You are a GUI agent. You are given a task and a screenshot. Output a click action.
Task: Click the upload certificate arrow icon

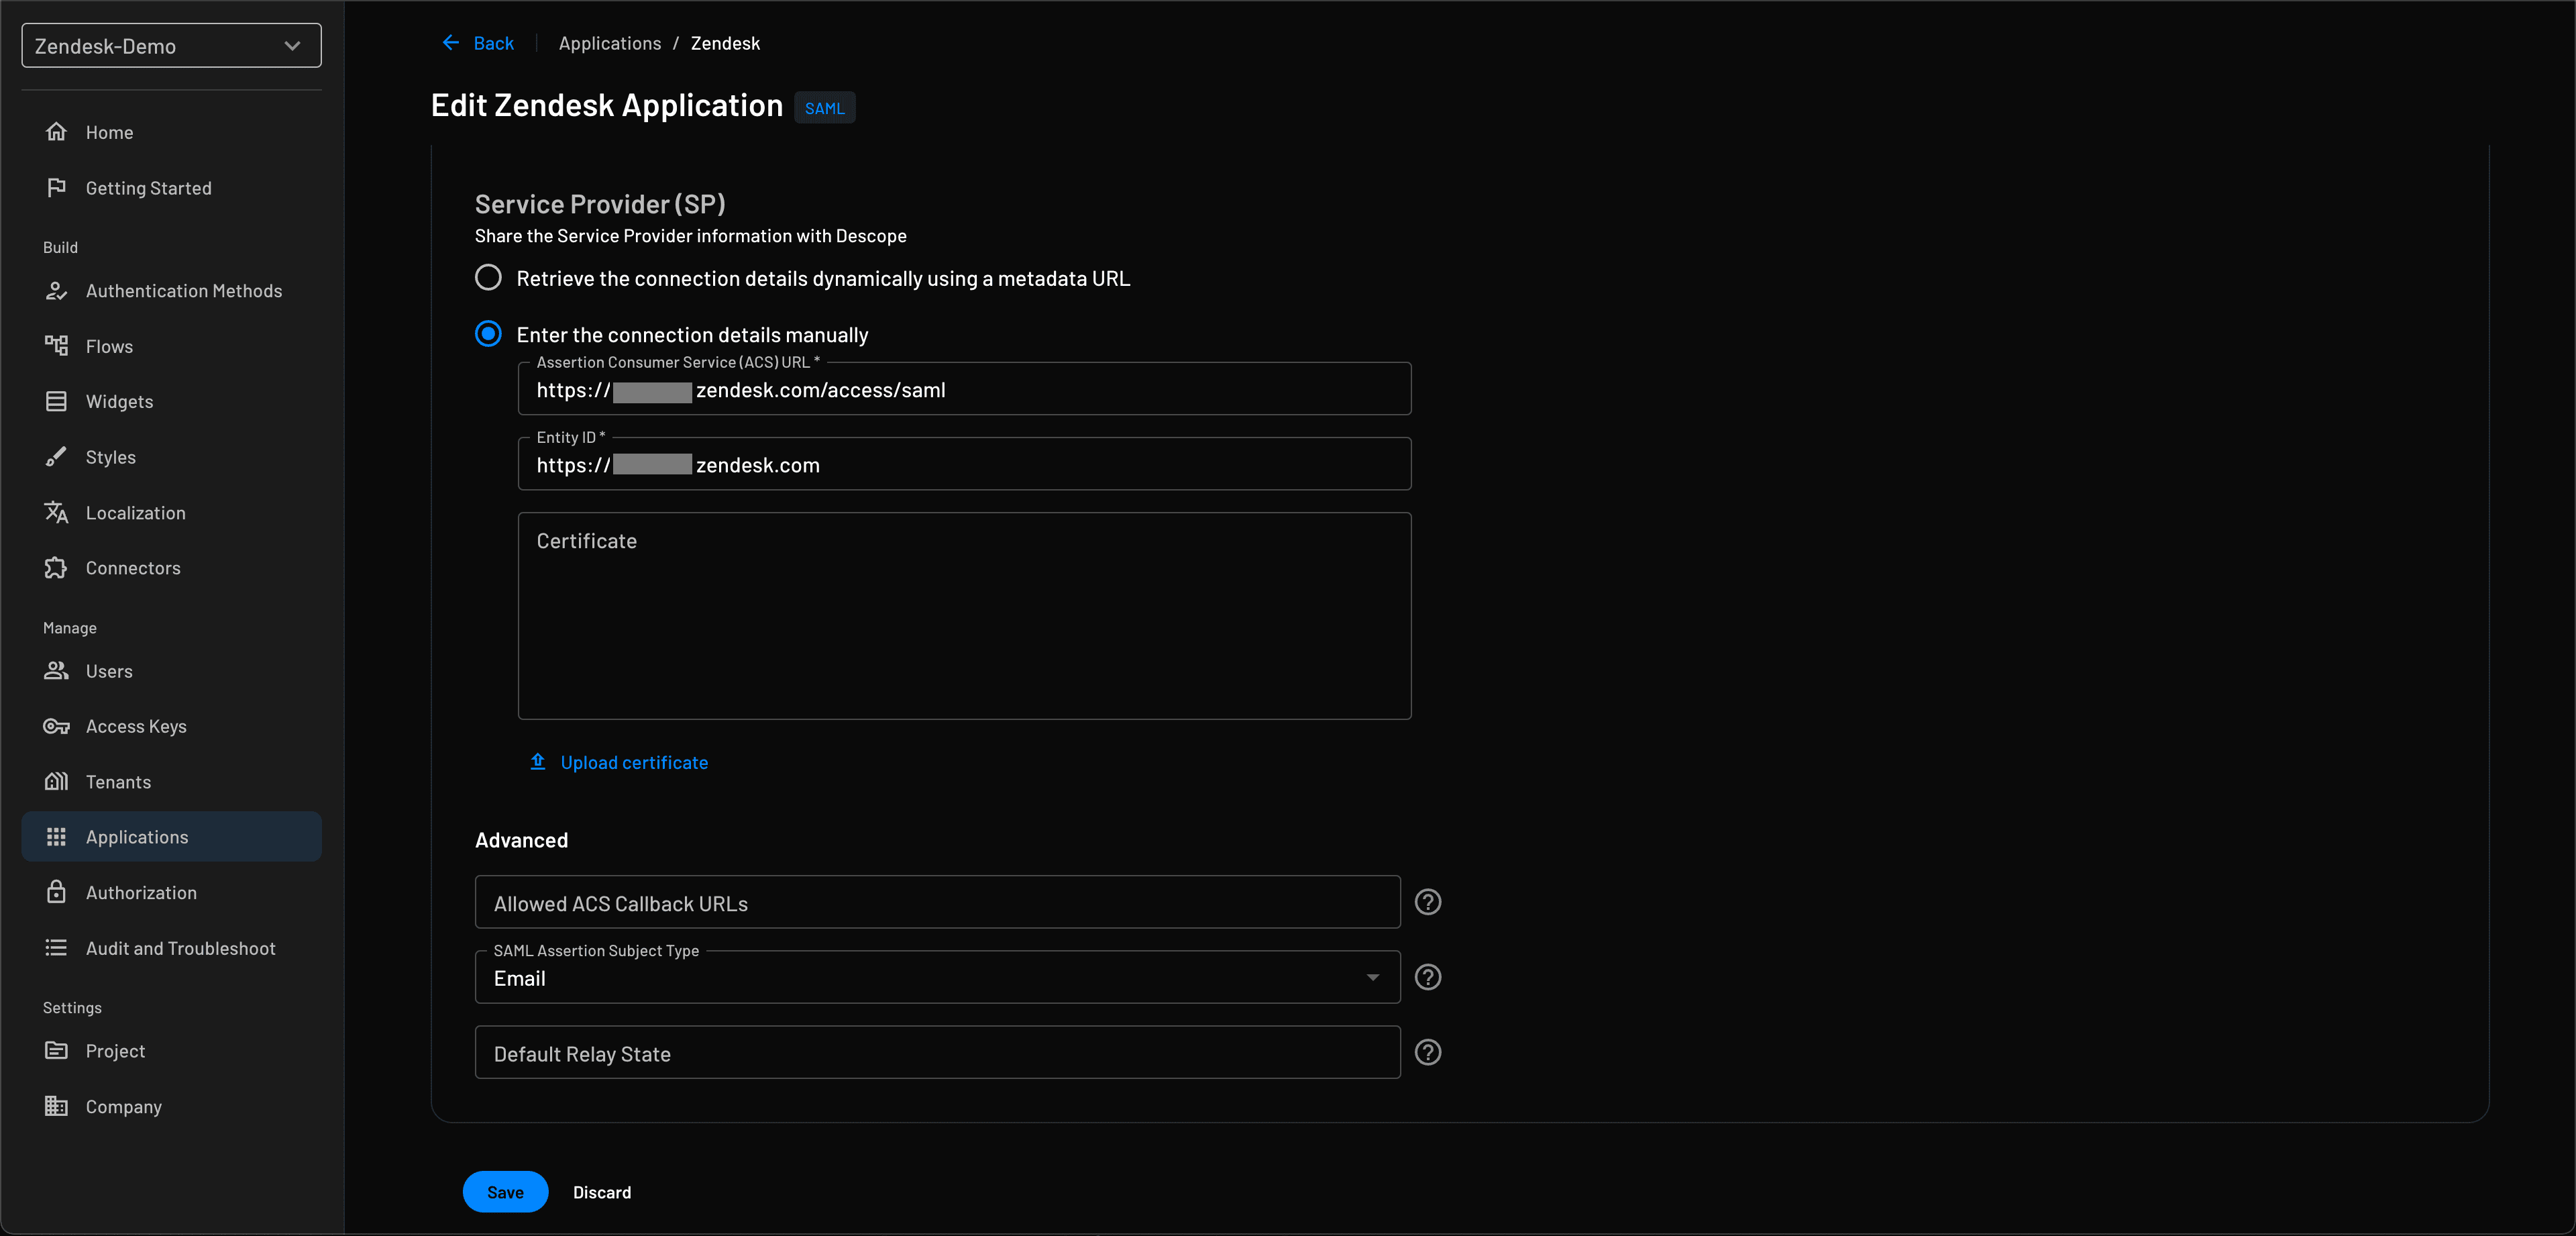(x=538, y=762)
